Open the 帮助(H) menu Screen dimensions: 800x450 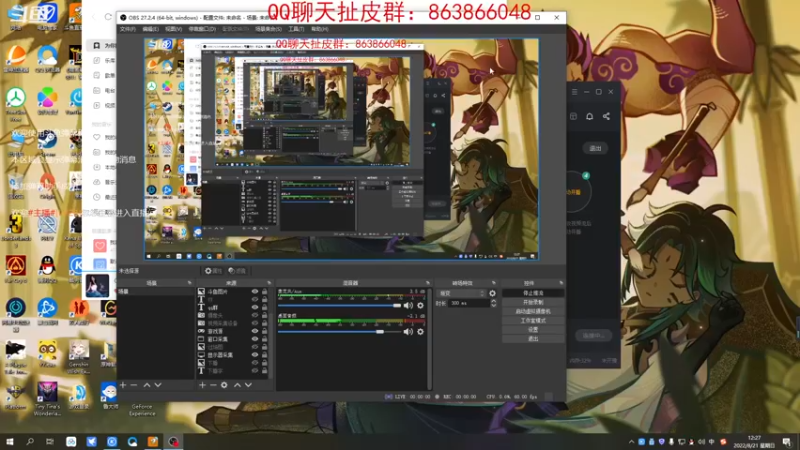pyautogui.click(x=319, y=29)
